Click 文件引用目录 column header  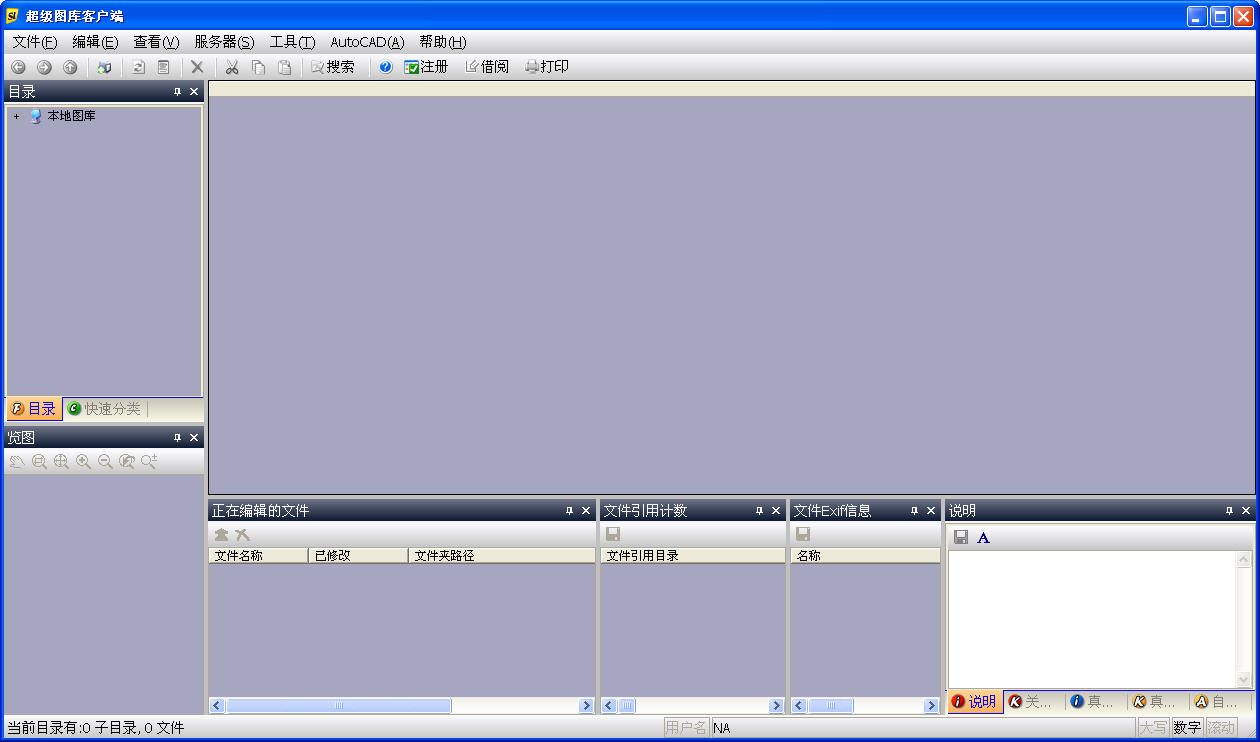693,556
